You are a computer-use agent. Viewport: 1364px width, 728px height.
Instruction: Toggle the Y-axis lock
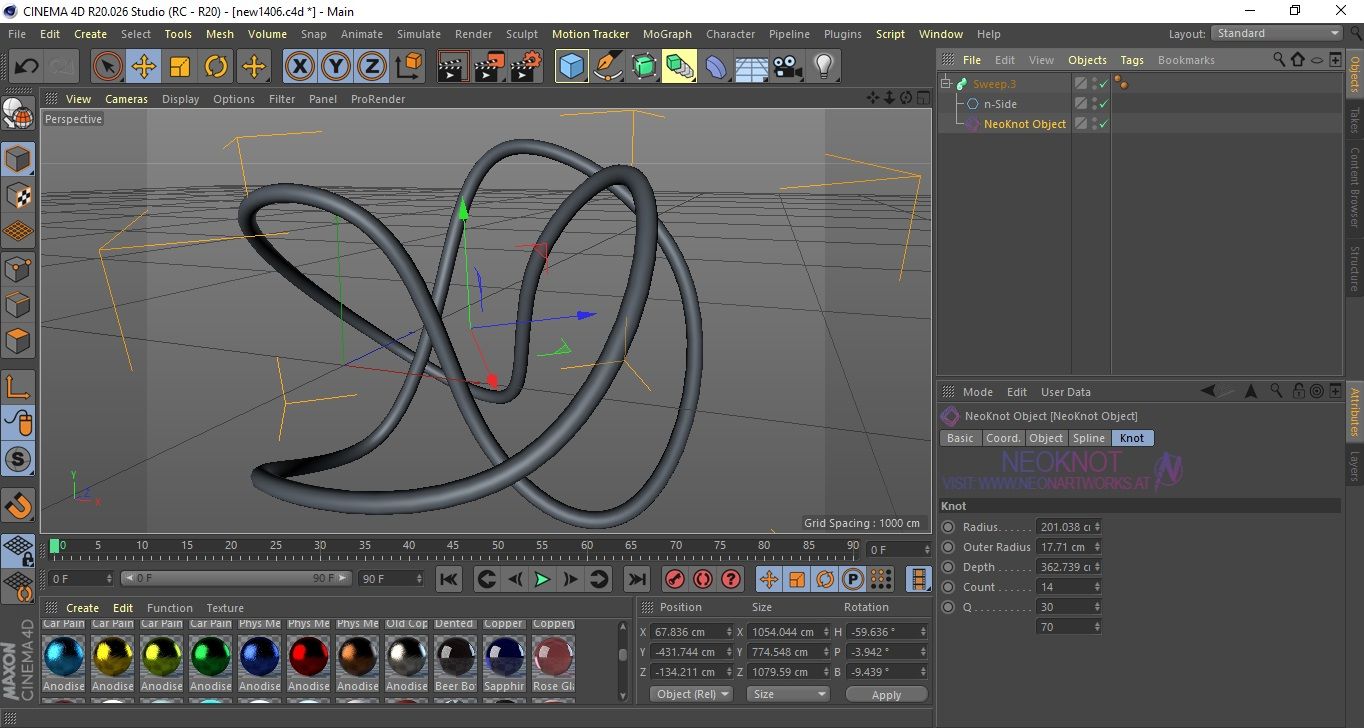336,67
